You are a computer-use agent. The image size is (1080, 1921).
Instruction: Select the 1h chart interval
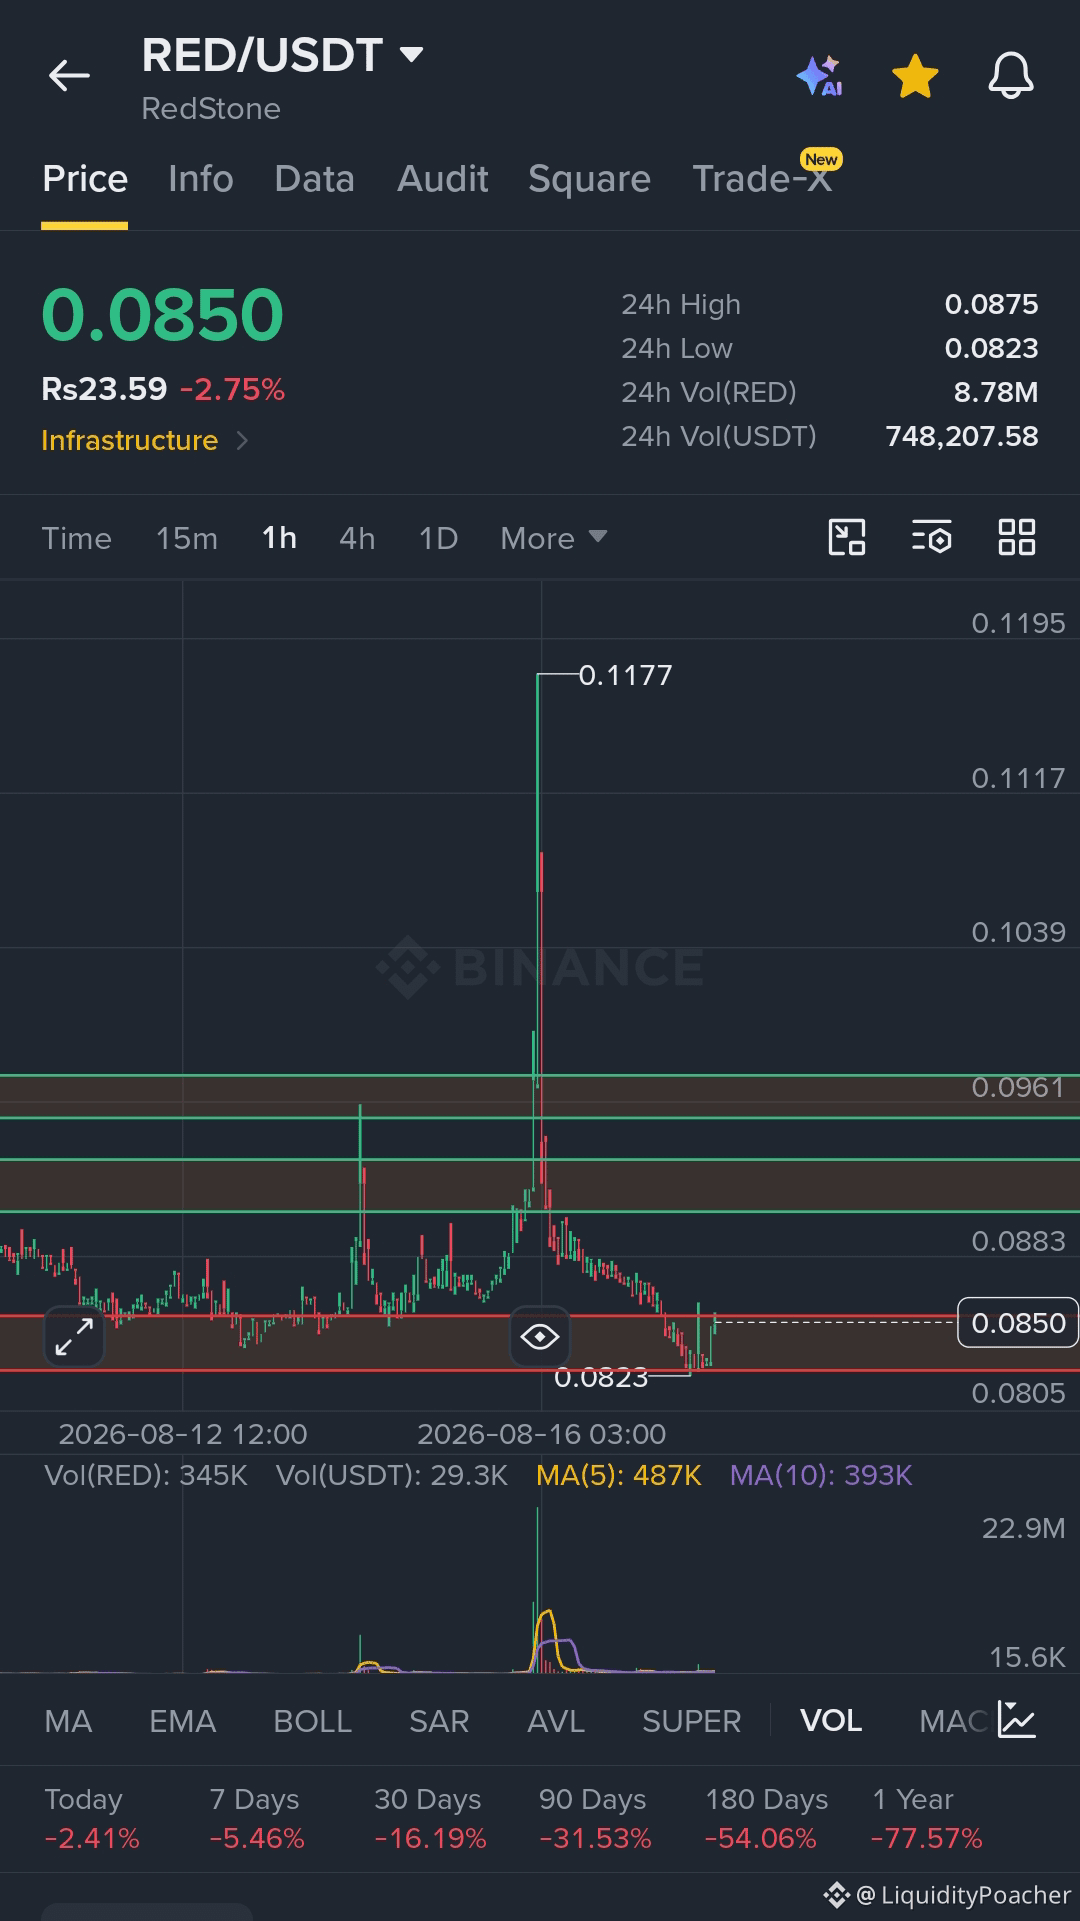pos(279,538)
